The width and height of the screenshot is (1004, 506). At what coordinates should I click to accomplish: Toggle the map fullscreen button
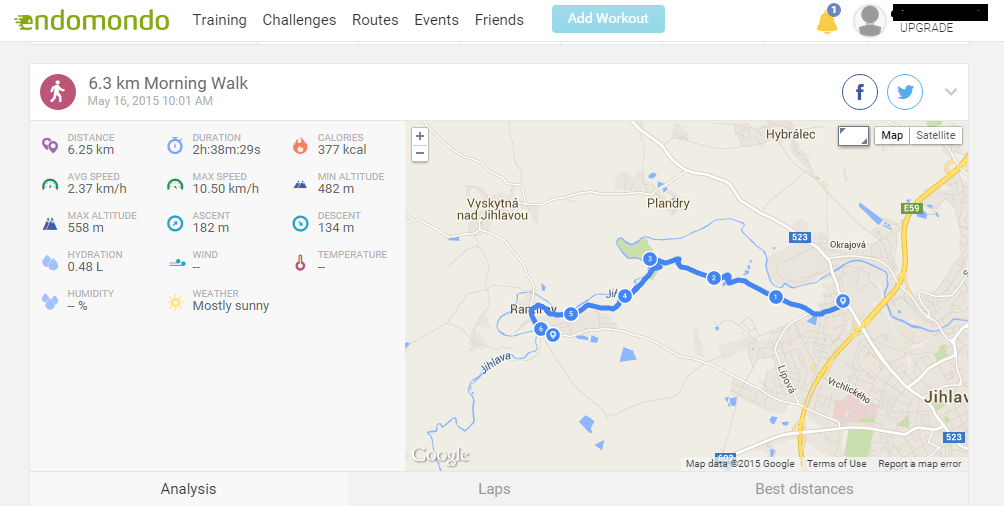point(854,136)
